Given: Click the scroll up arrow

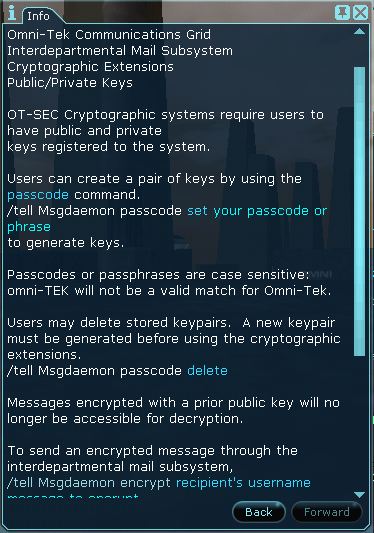Looking at the screenshot, I should click(x=359, y=32).
